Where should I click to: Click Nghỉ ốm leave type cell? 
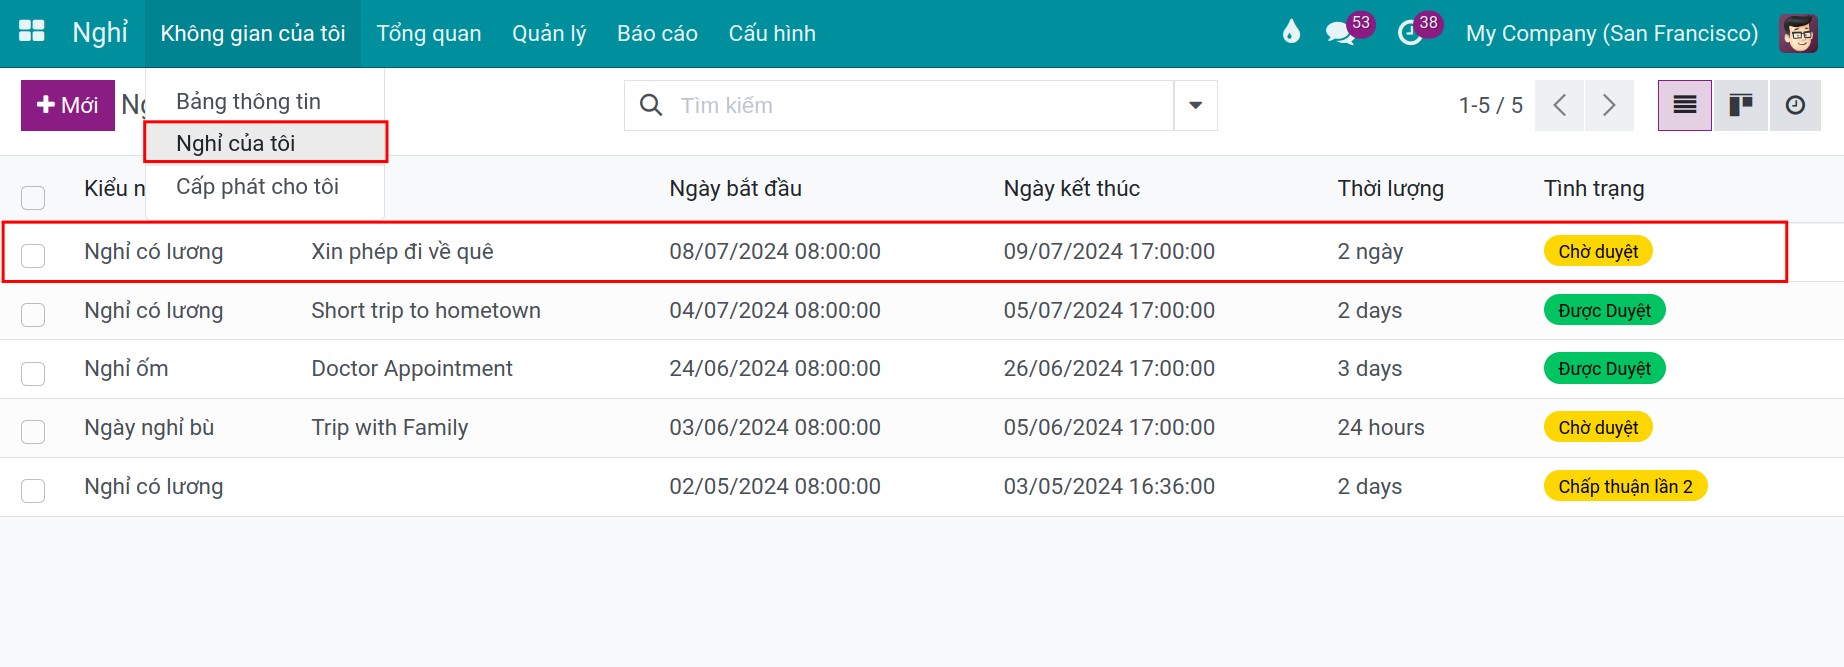point(126,368)
